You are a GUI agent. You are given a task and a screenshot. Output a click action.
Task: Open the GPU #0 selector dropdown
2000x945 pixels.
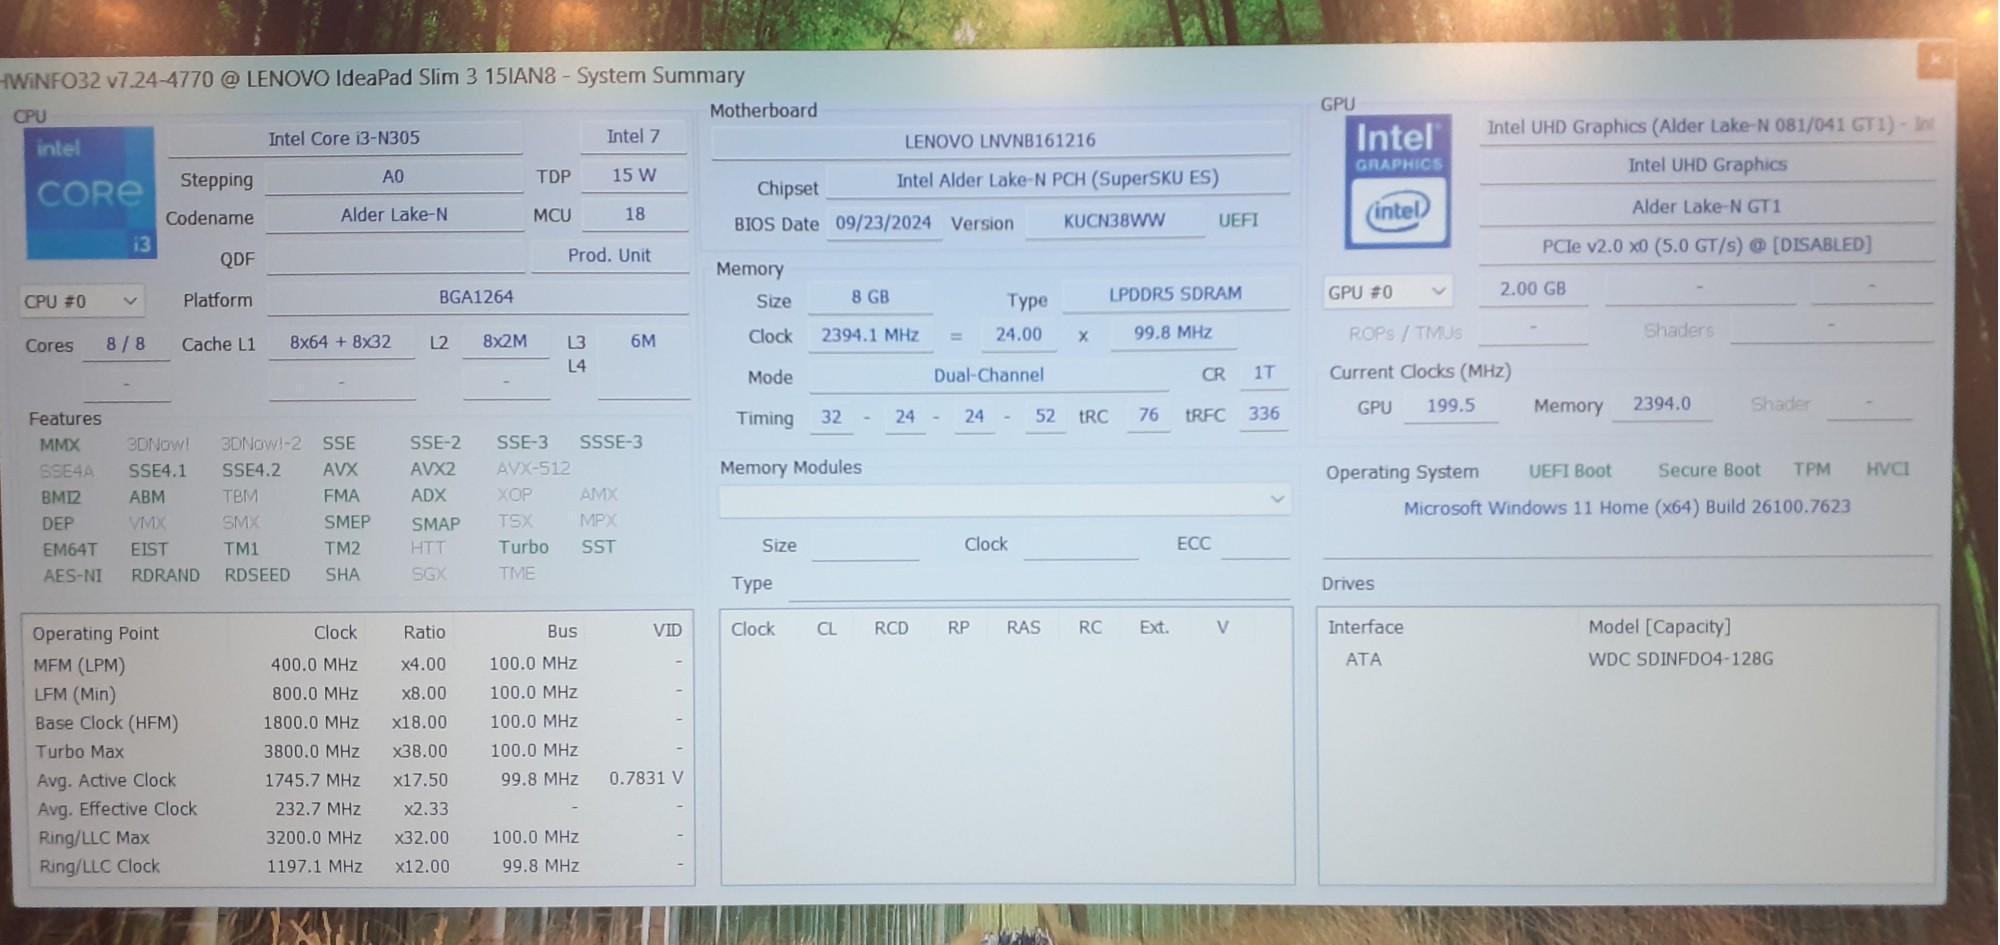click(x=1386, y=292)
